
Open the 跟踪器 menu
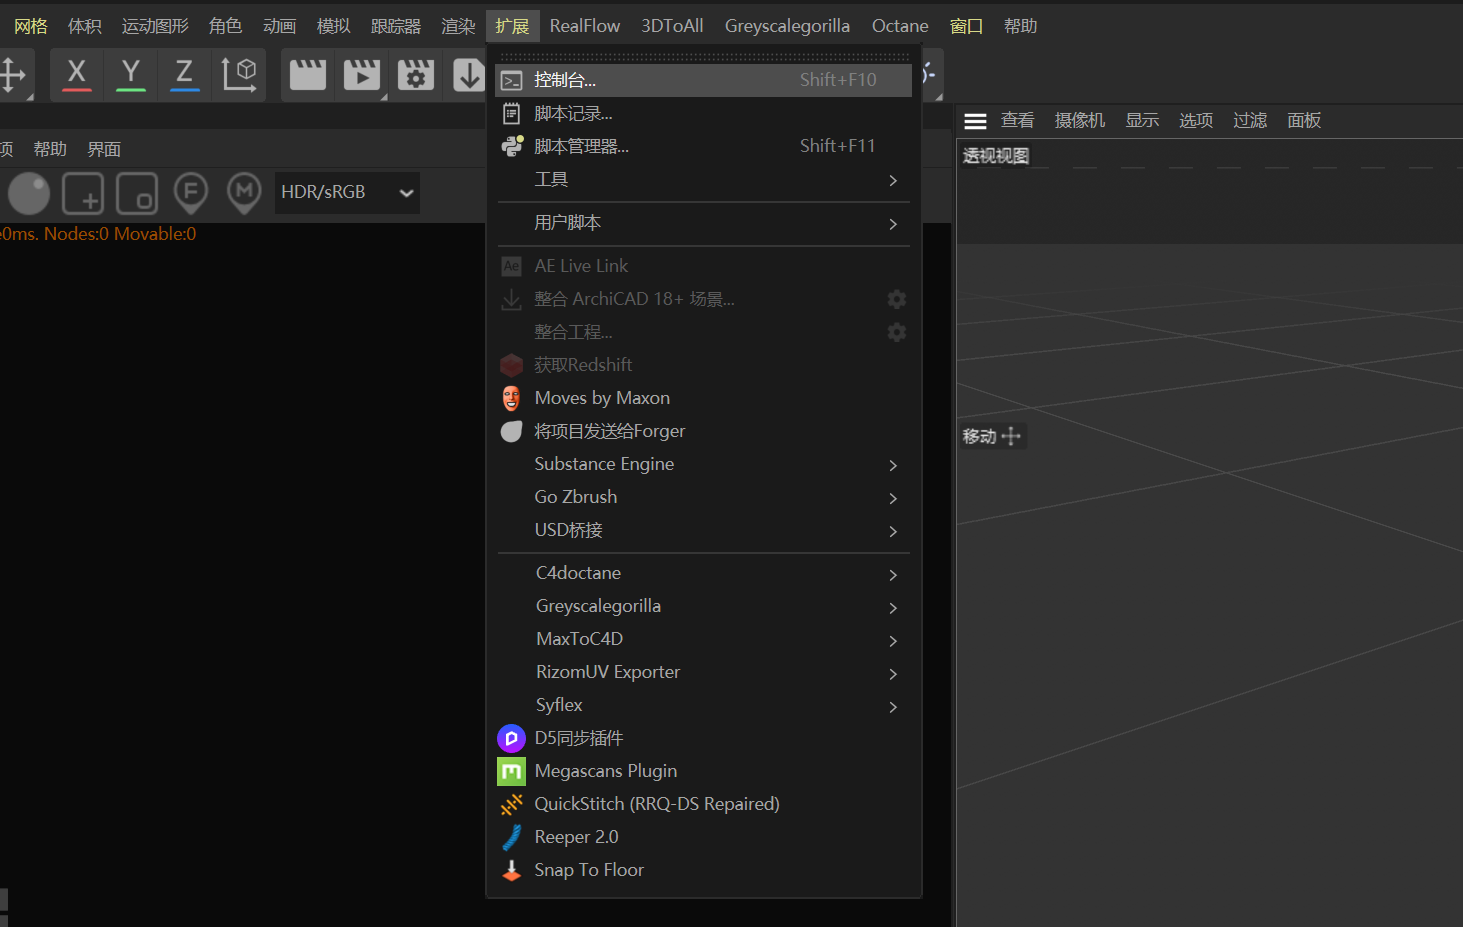396,26
